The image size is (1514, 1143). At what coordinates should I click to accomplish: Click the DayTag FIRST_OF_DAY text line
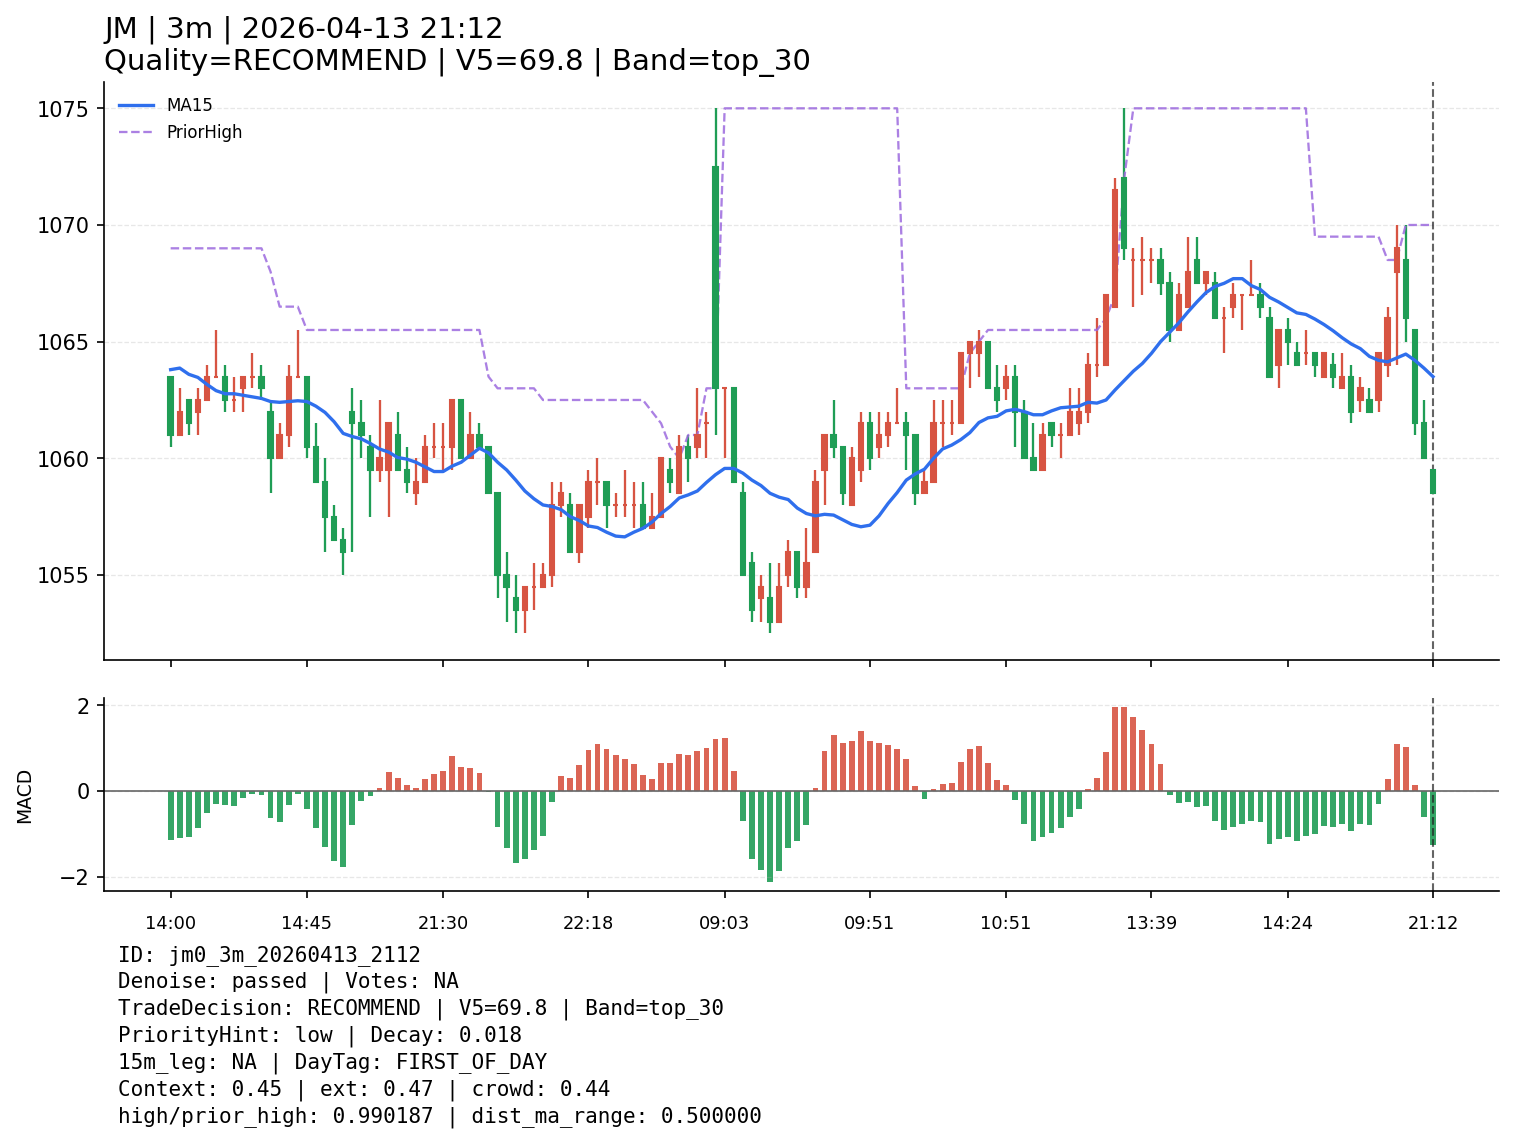[332, 1062]
